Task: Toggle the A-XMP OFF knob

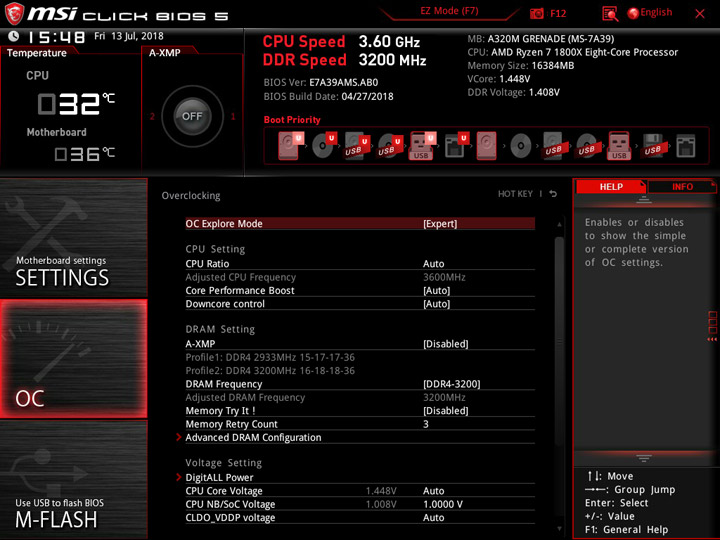Action: [x=192, y=116]
